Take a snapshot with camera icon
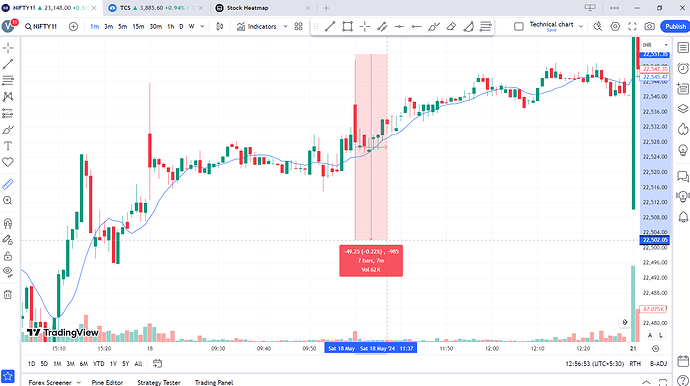The image size is (690, 386). pos(650,26)
